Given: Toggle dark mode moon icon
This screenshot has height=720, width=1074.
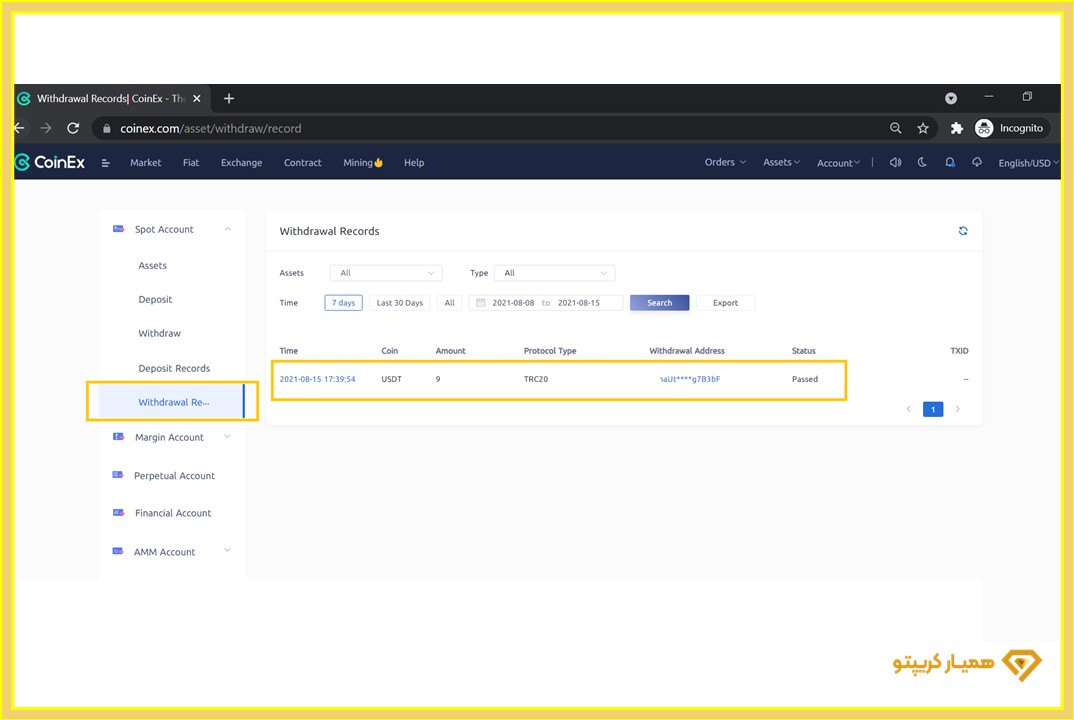Looking at the screenshot, I should click(x=922, y=163).
